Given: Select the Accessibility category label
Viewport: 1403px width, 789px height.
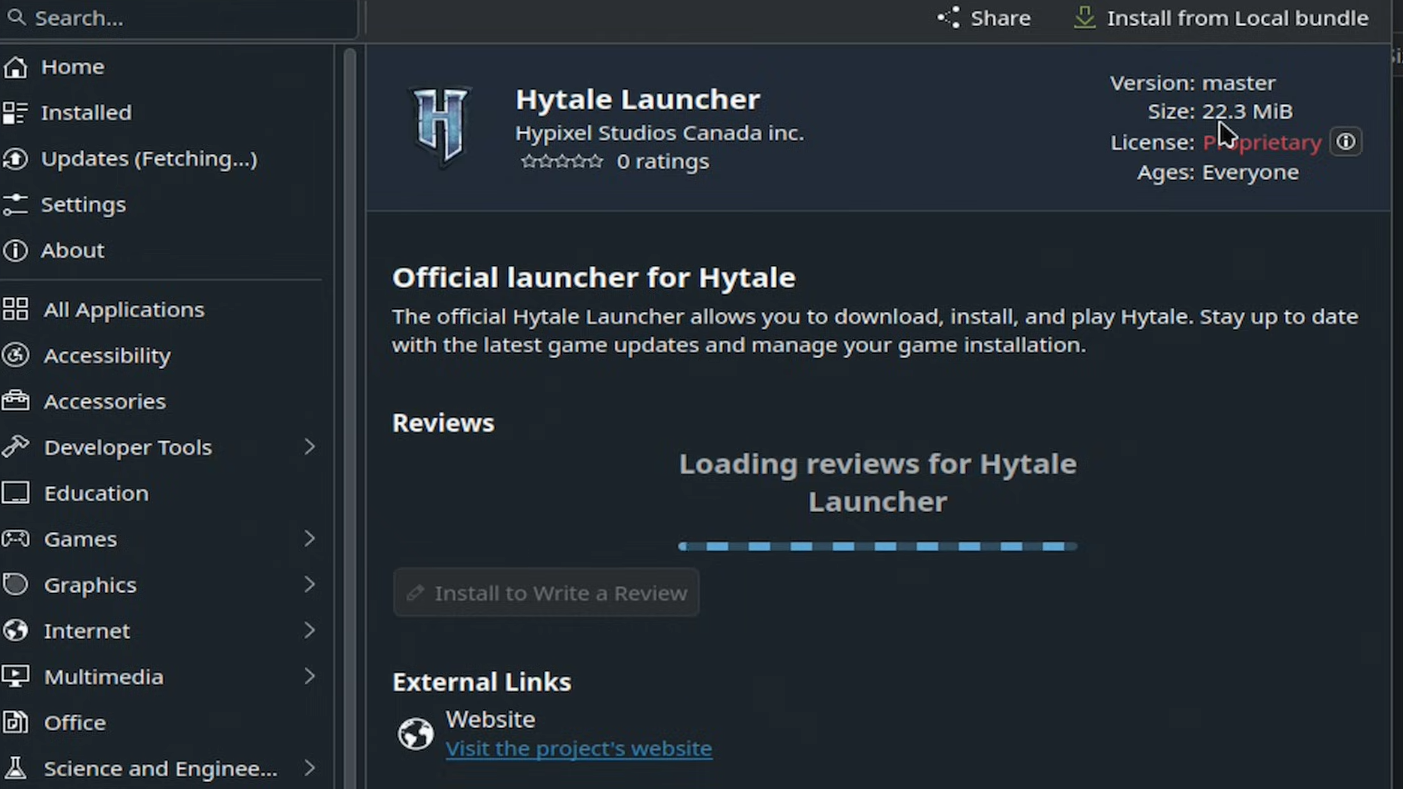Looking at the screenshot, I should click(x=107, y=356).
